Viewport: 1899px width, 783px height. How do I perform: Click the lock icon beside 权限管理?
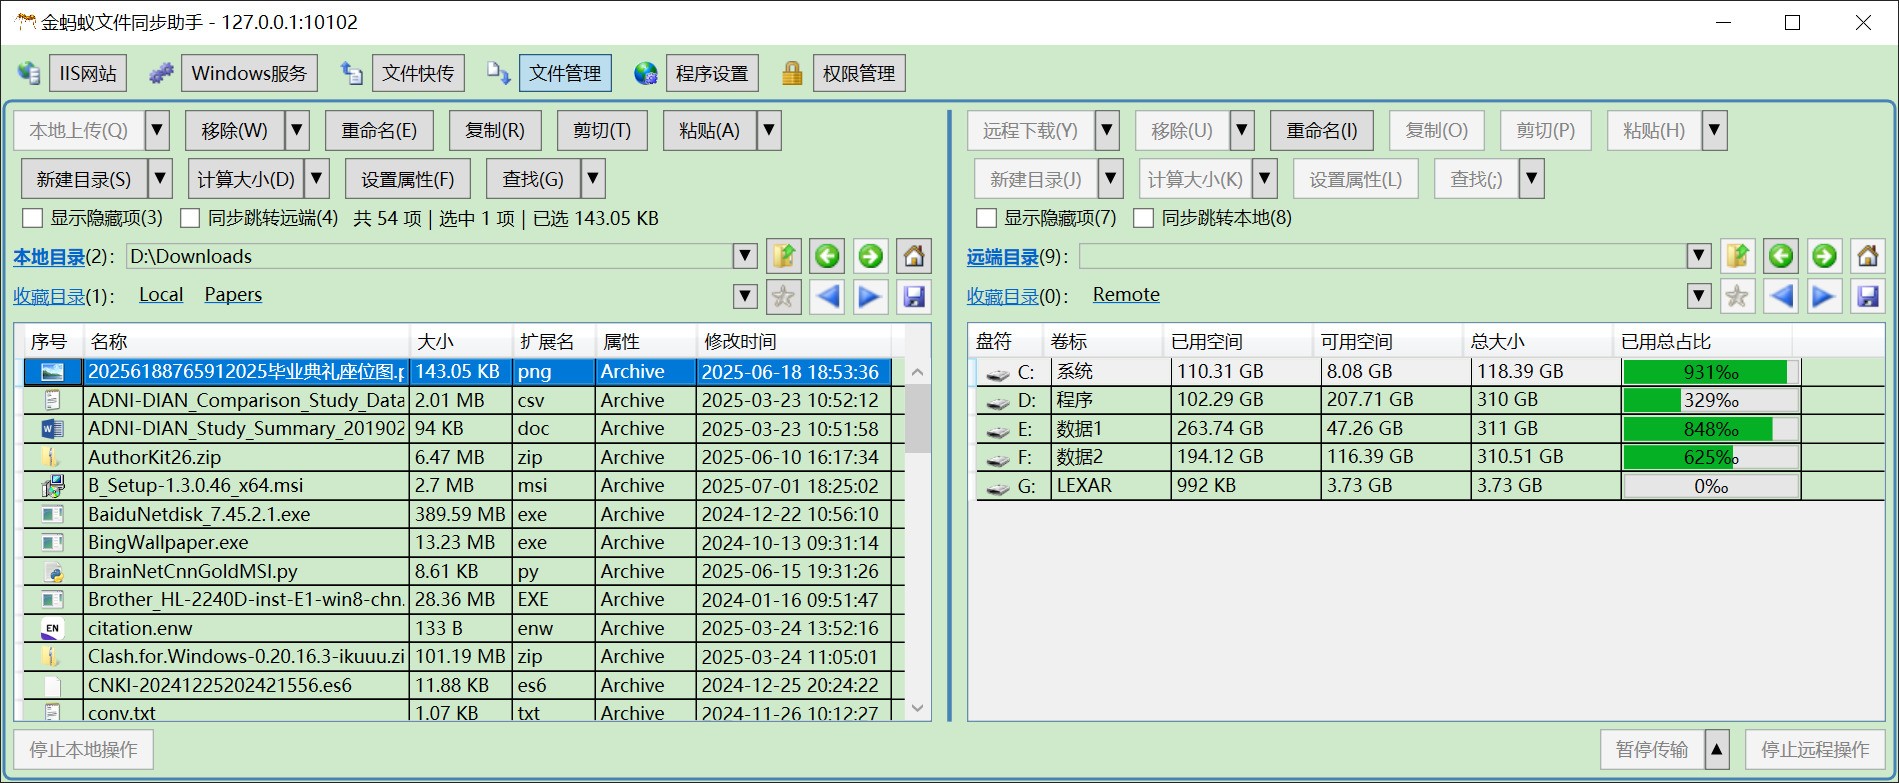tap(792, 73)
